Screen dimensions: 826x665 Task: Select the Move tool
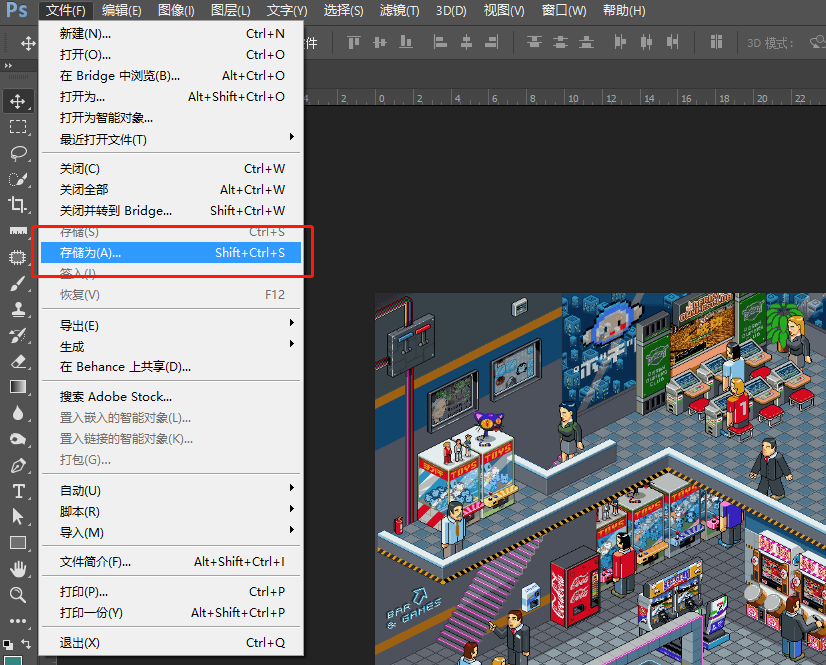(18, 101)
